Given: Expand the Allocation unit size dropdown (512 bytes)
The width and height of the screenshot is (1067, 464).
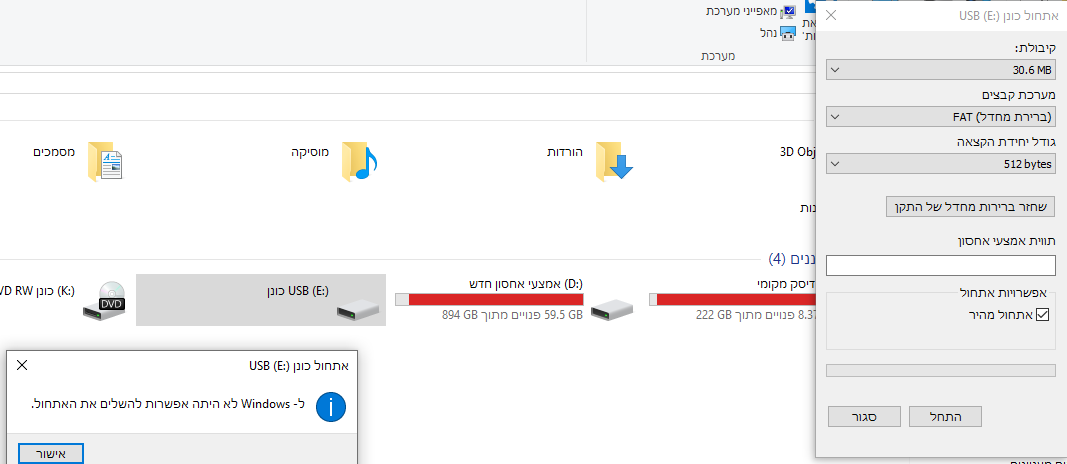Looking at the screenshot, I should pos(941,163).
